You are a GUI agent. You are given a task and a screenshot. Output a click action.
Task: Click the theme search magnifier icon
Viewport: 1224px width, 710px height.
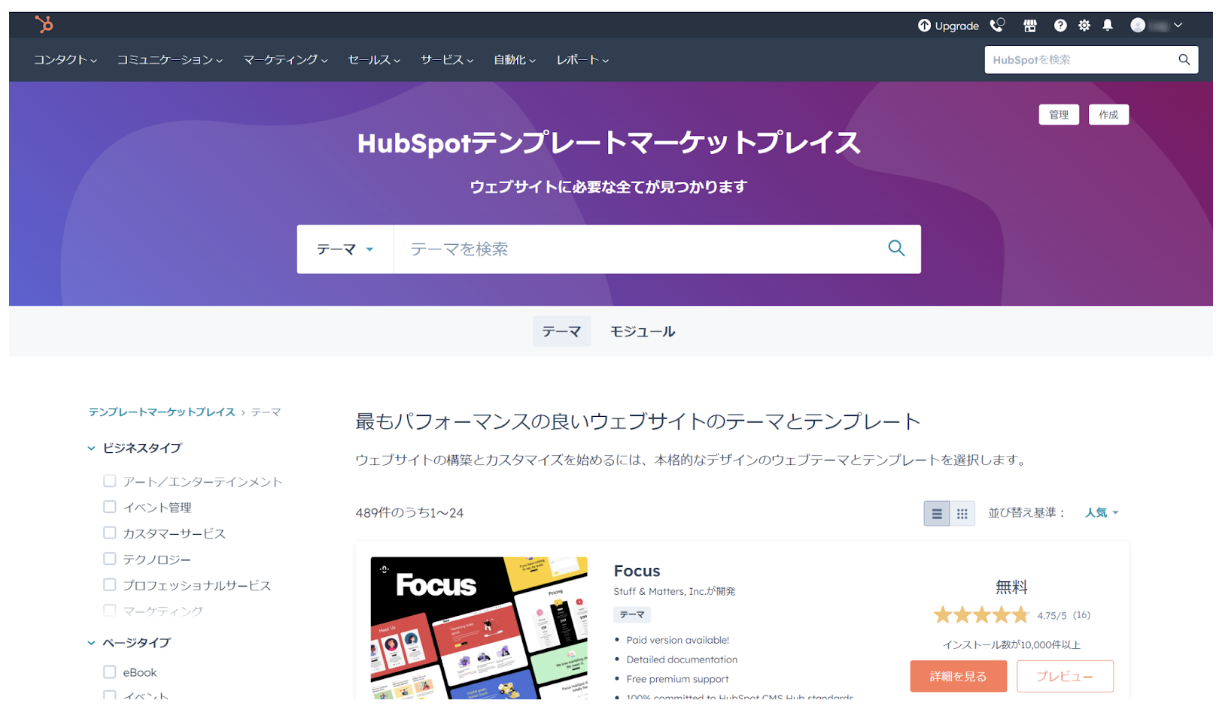tap(896, 248)
